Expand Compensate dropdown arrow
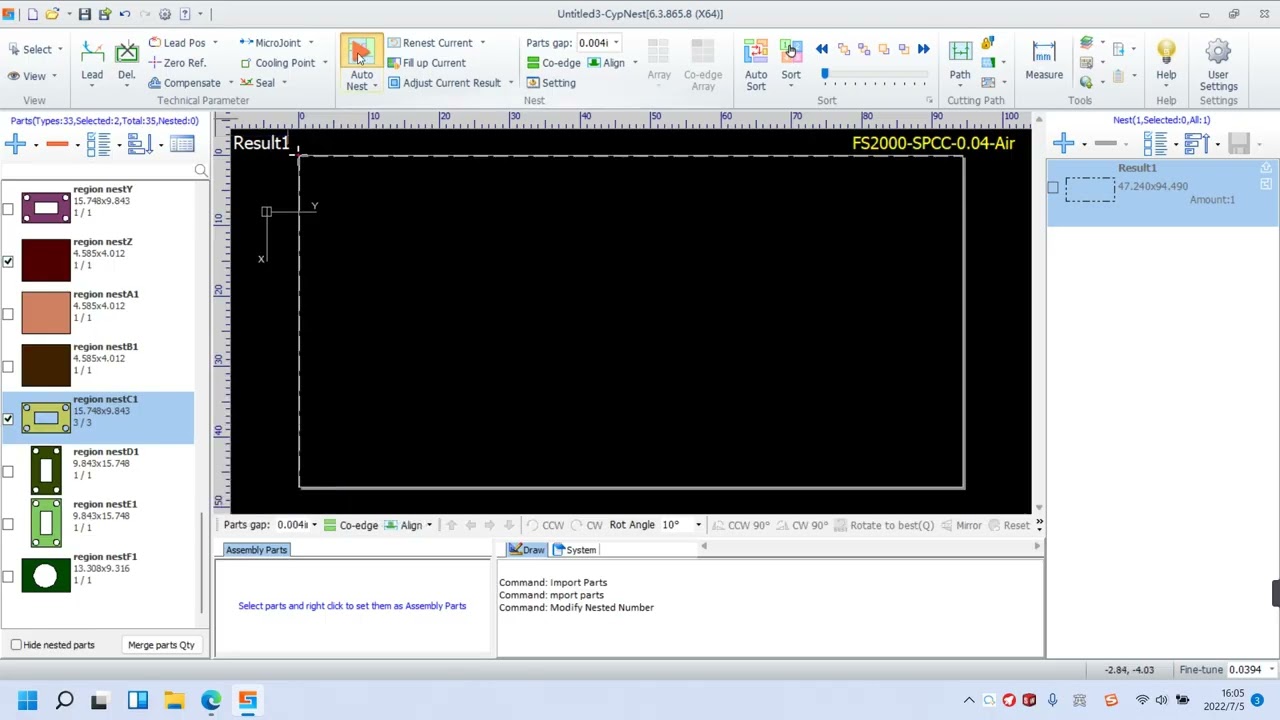This screenshot has height=720, width=1280. point(230,83)
